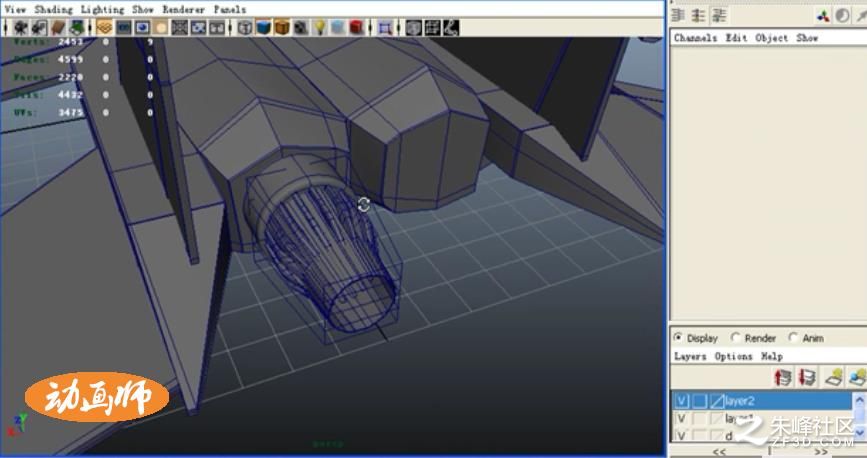Open the Lighting menu
867x458 pixels.
click(102, 9)
